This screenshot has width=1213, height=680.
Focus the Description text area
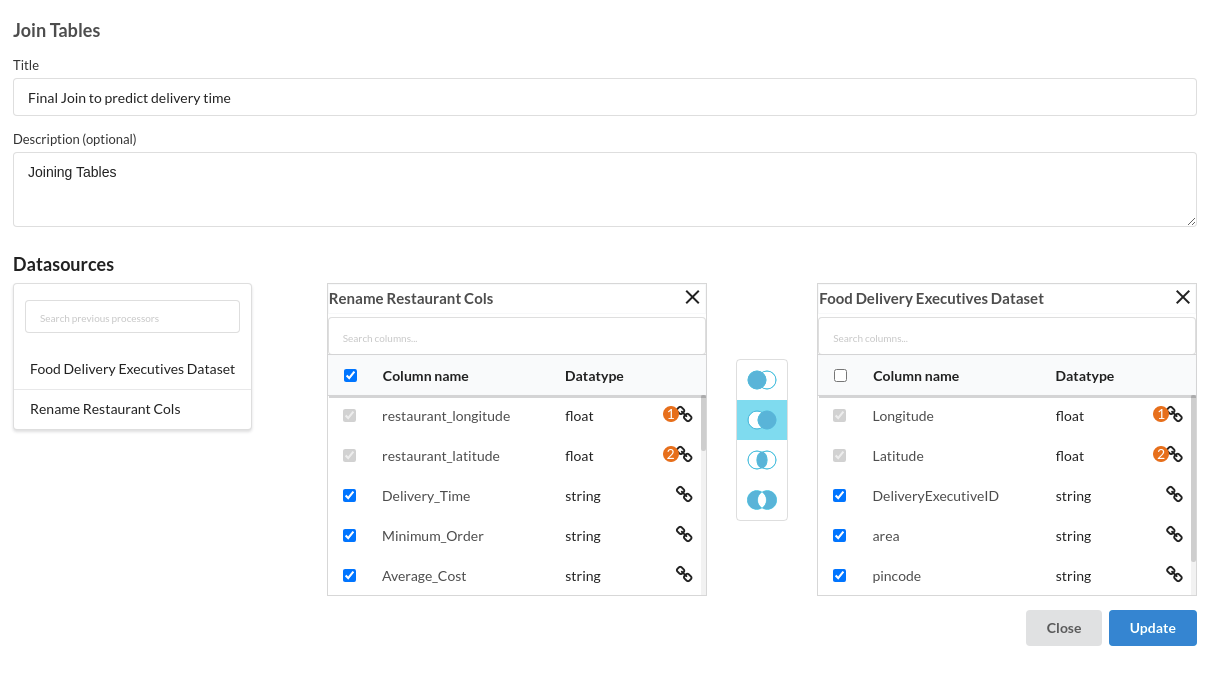[605, 189]
